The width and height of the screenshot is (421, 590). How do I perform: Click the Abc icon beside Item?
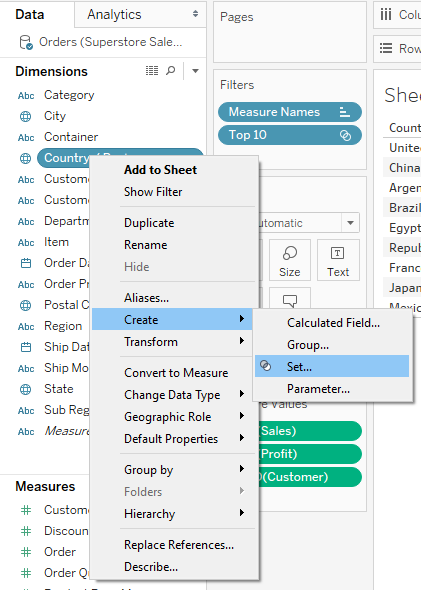pos(26,243)
